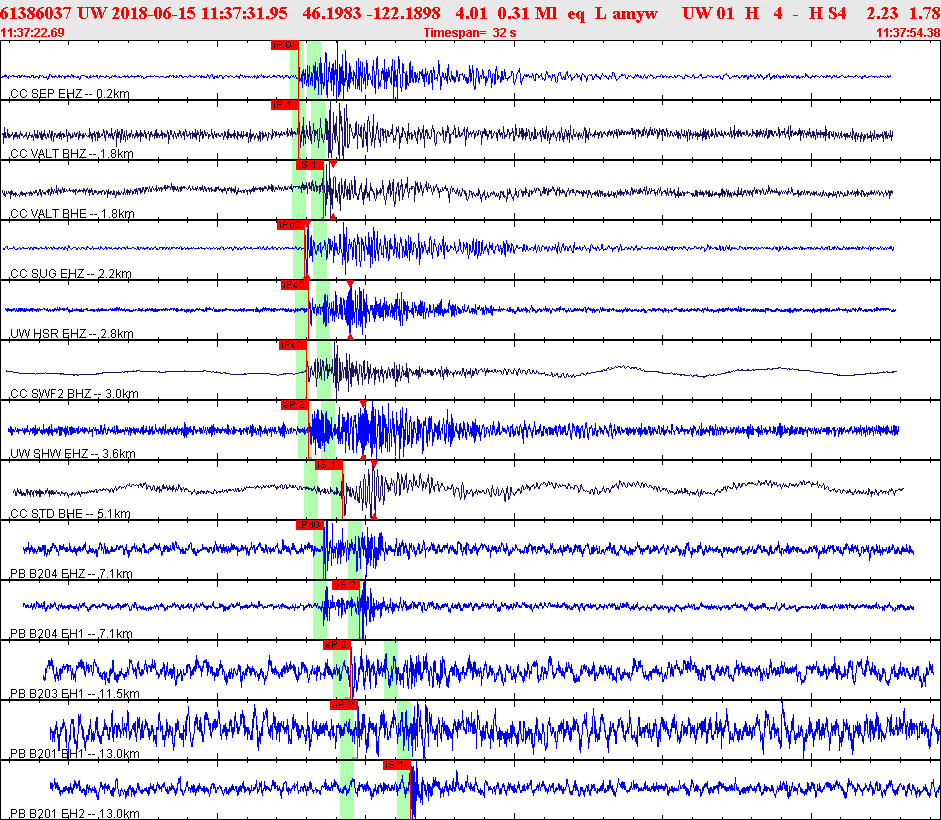Select the UW HSR EHZ station label
The width and height of the screenshot is (941, 820).
click(71, 334)
